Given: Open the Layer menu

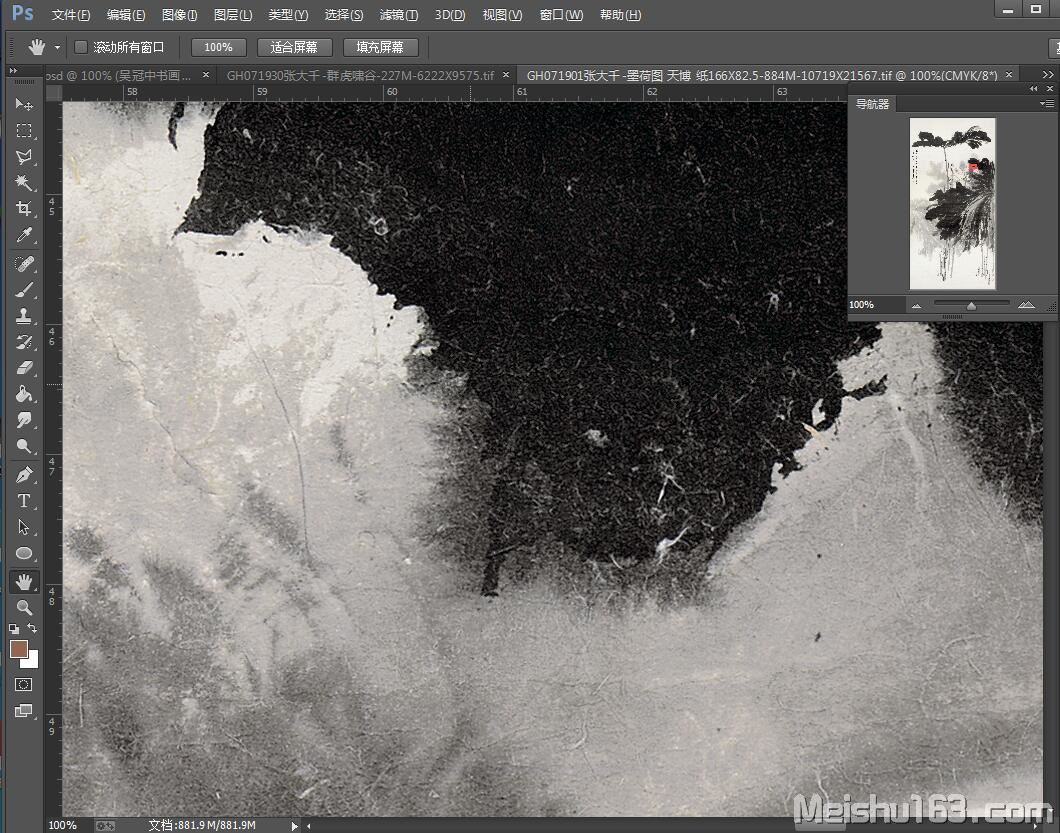Looking at the screenshot, I should pos(233,14).
